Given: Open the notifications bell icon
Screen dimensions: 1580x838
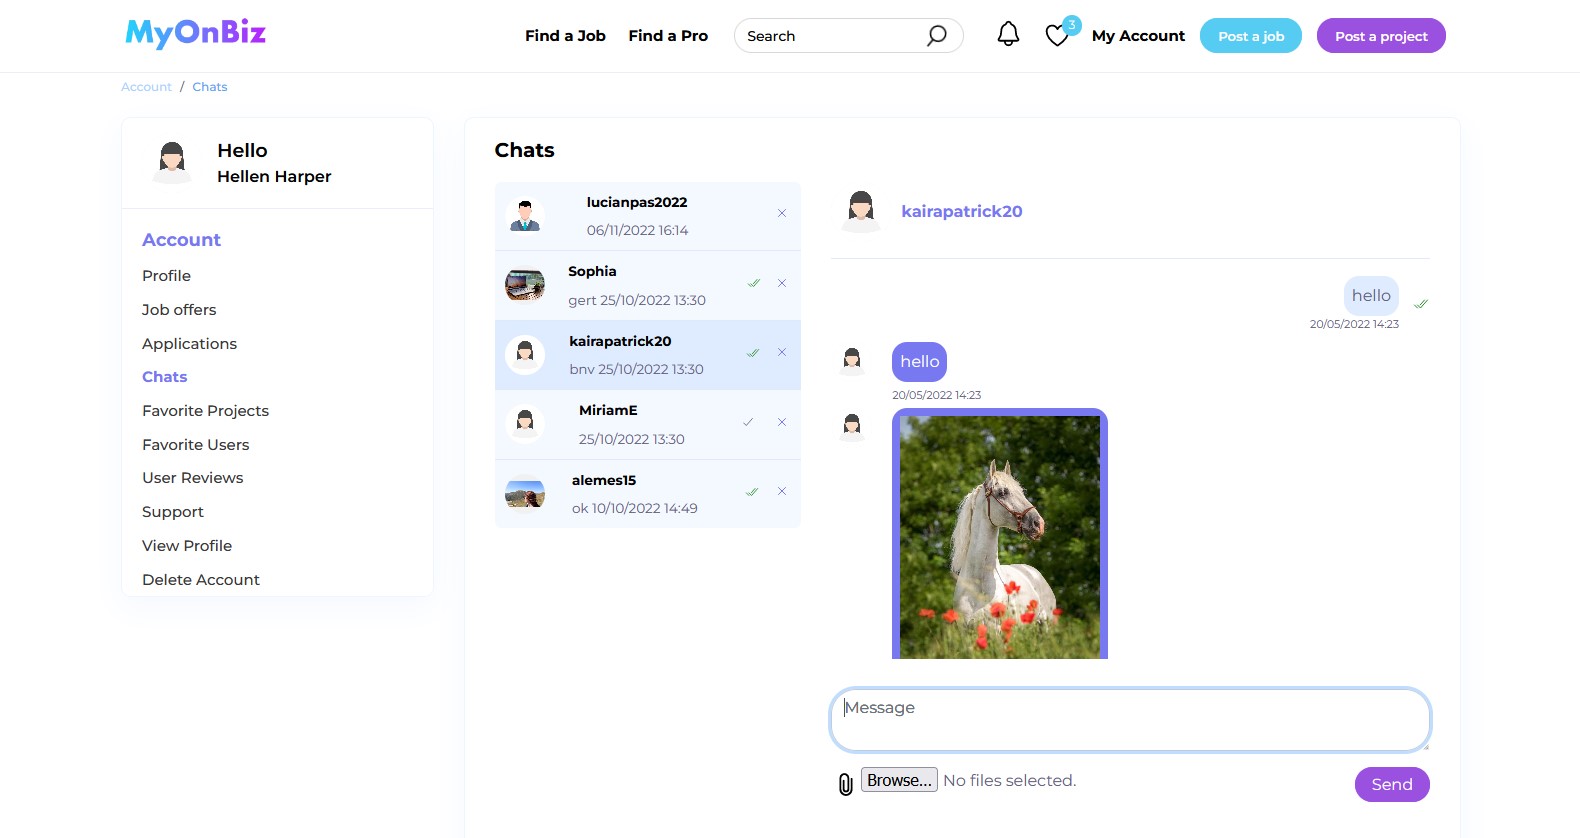Looking at the screenshot, I should click(x=1008, y=35).
